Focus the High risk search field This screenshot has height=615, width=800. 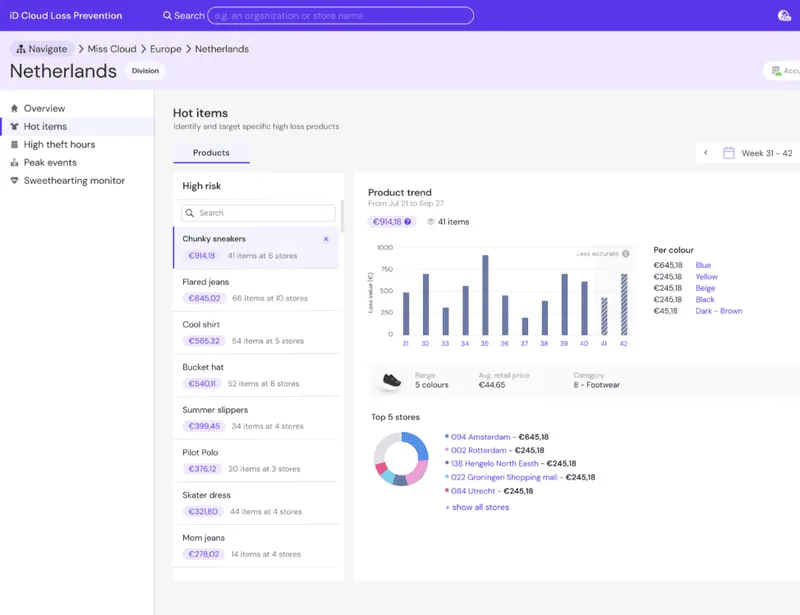[x=258, y=213]
